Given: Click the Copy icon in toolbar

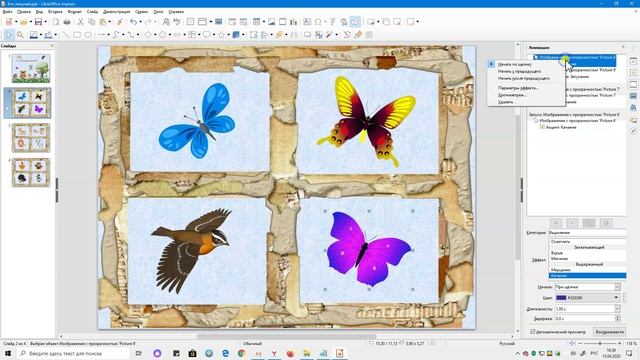Looking at the screenshot, I should (x=92, y=22).
